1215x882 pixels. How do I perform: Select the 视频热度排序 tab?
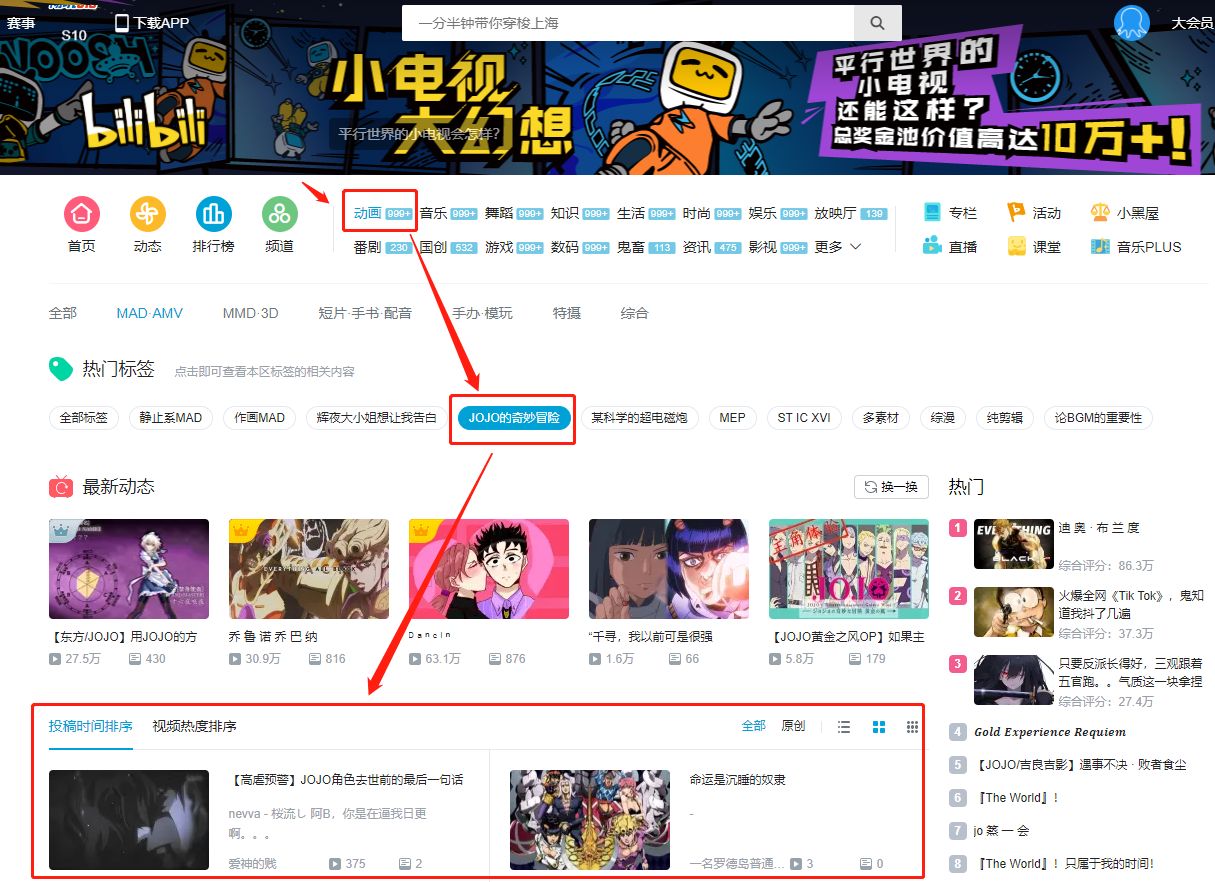pyautogui.click(x=194, y=726)
